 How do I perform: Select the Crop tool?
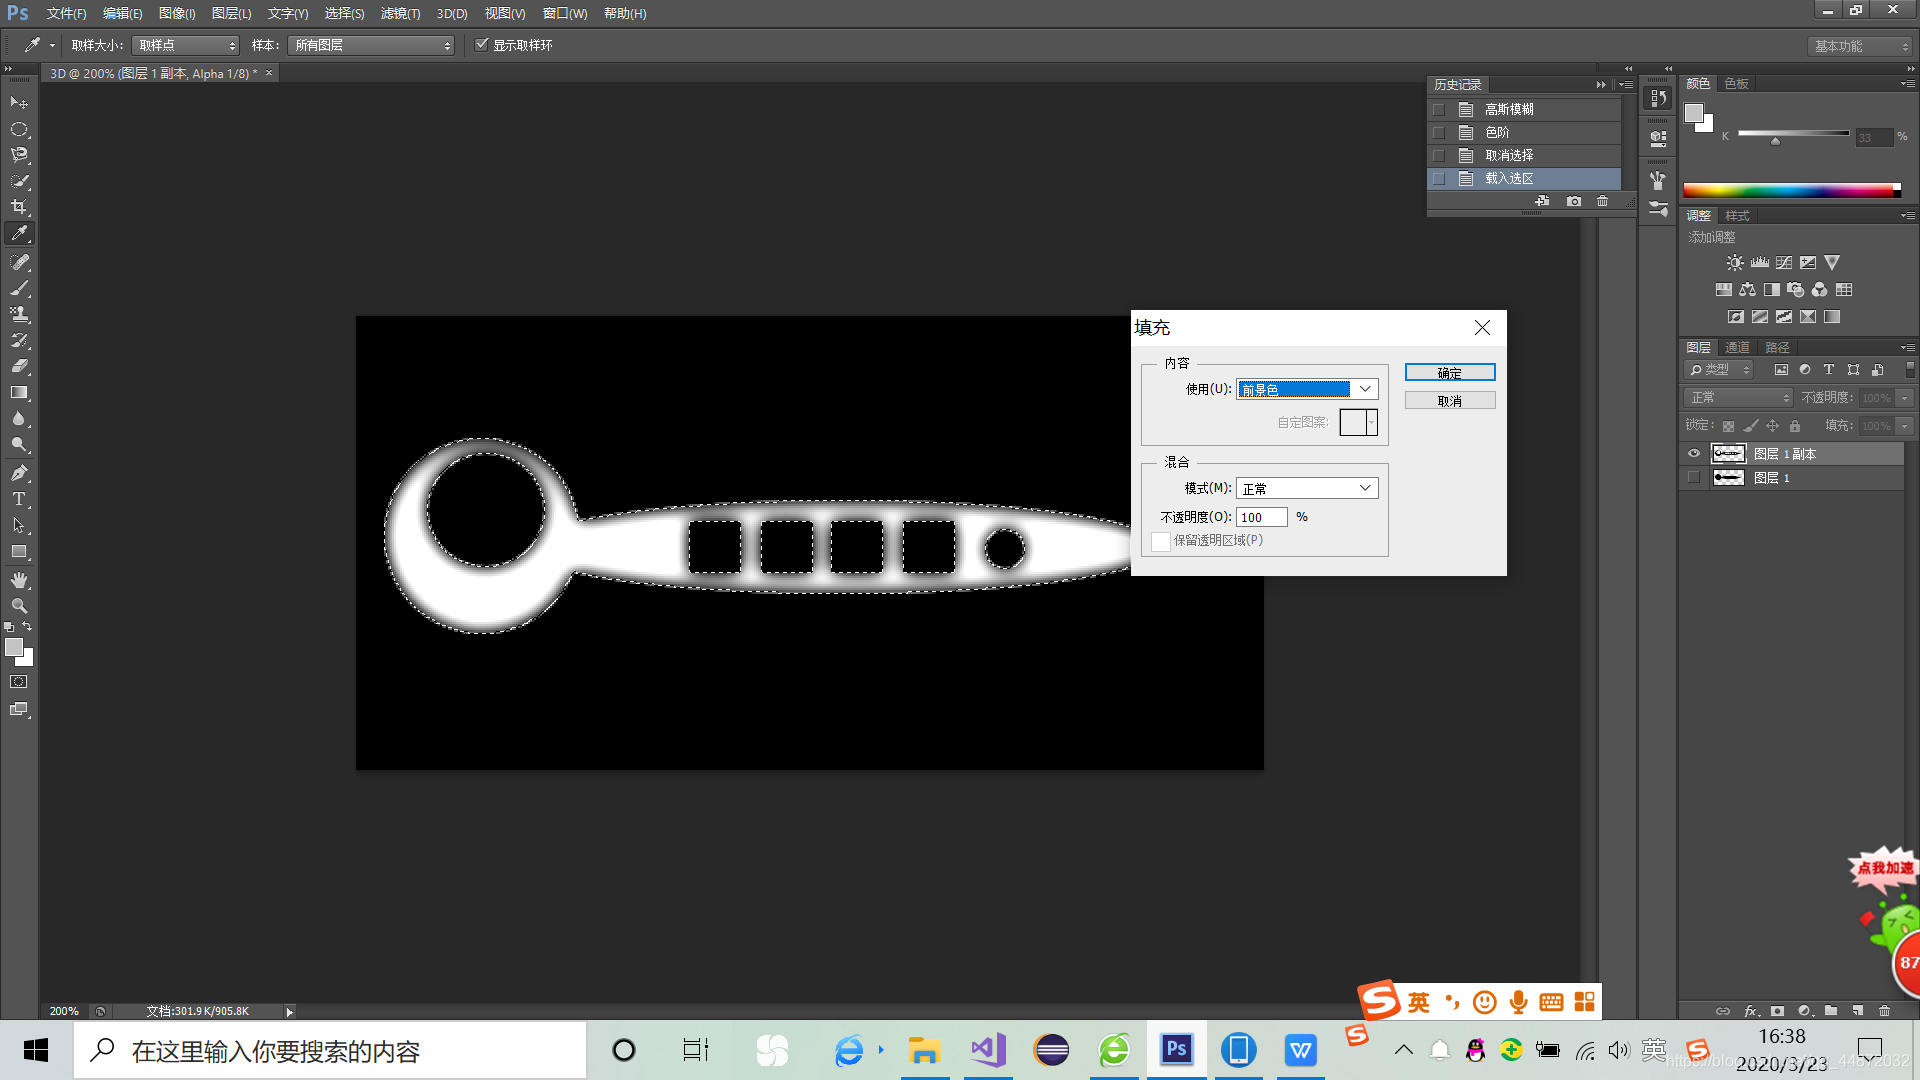19,207
